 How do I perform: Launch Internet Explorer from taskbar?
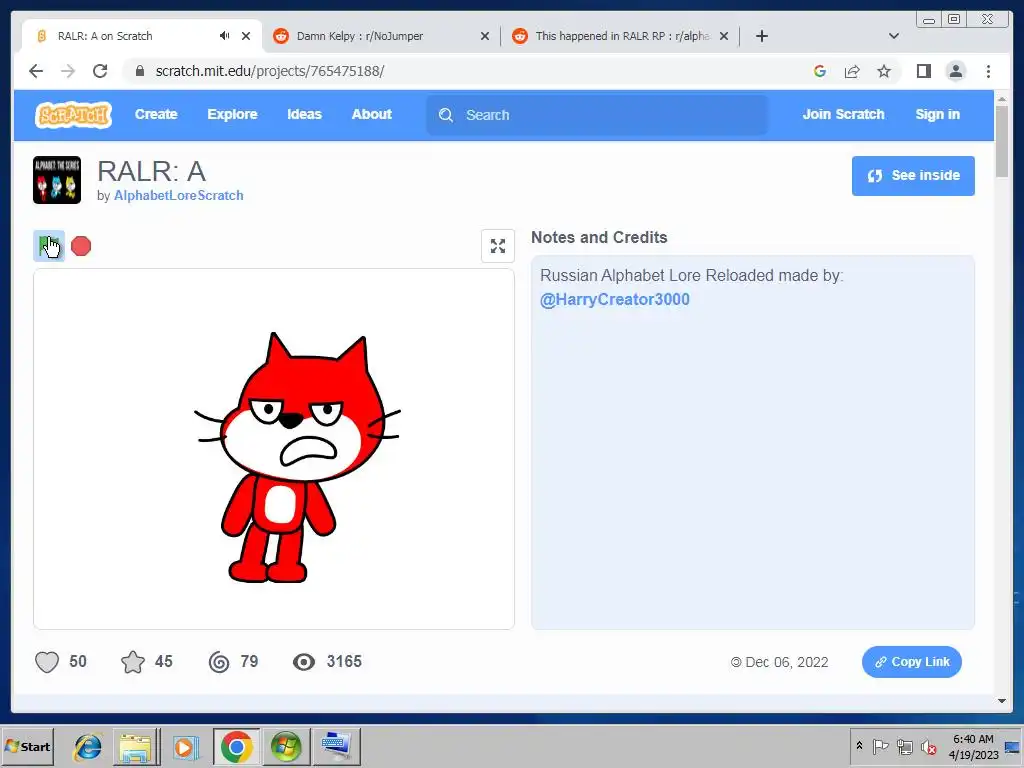point(88,746)
